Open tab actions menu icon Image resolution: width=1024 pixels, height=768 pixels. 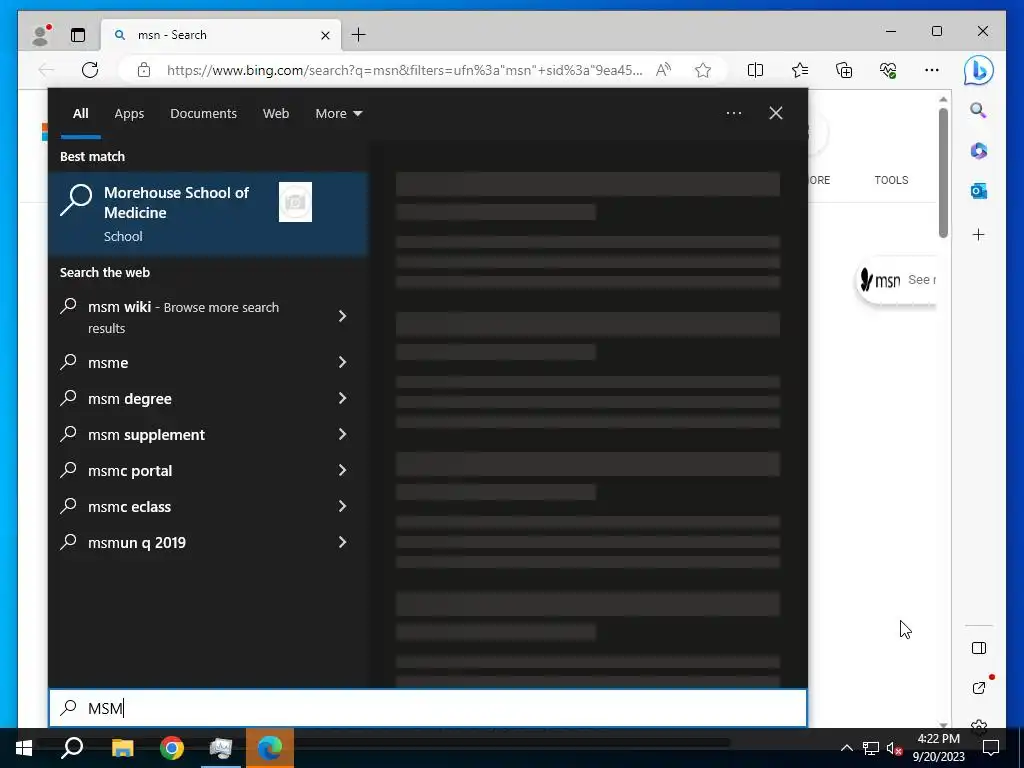78,35
